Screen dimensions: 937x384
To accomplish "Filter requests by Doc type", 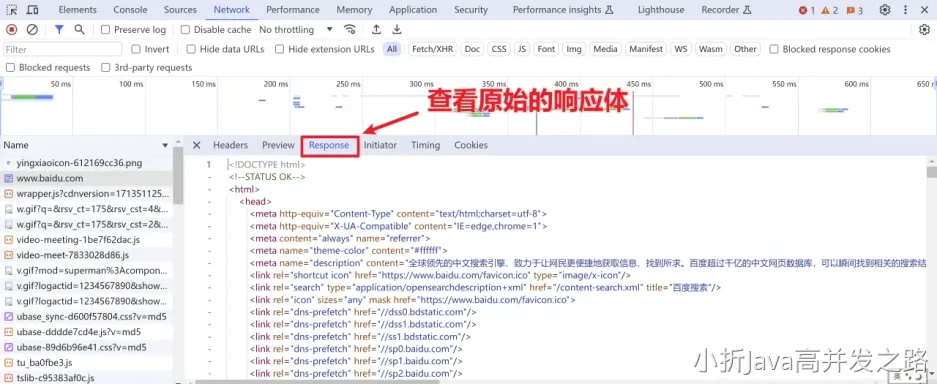I will click(x=472, y=49).
